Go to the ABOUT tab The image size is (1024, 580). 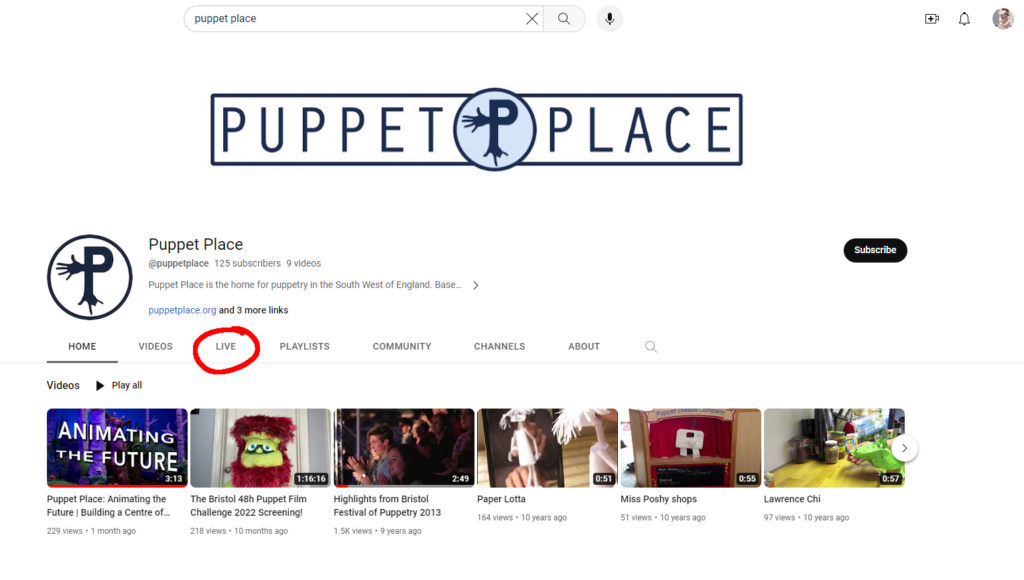584,347
